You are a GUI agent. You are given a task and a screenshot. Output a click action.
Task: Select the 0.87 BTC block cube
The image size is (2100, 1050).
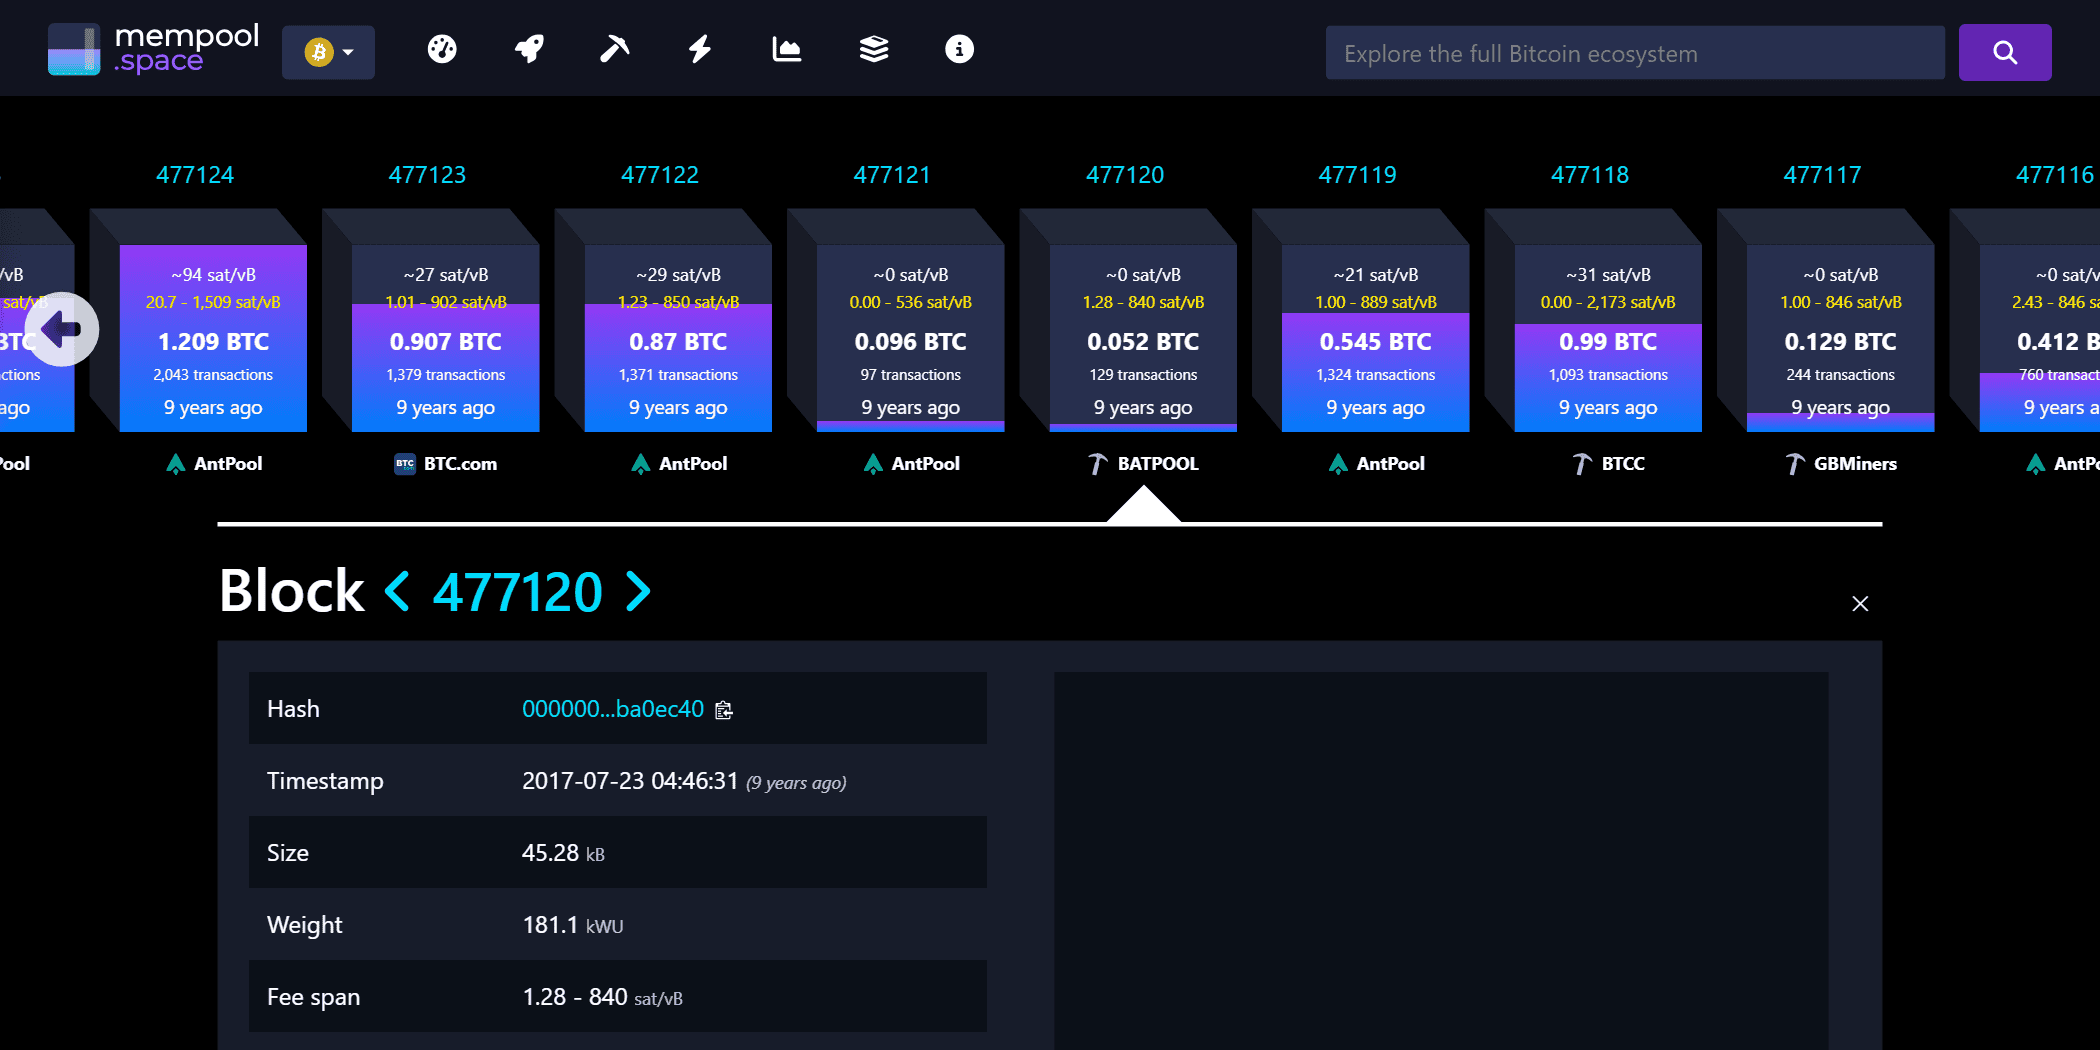pyautogui.click(x=678, y=338)
